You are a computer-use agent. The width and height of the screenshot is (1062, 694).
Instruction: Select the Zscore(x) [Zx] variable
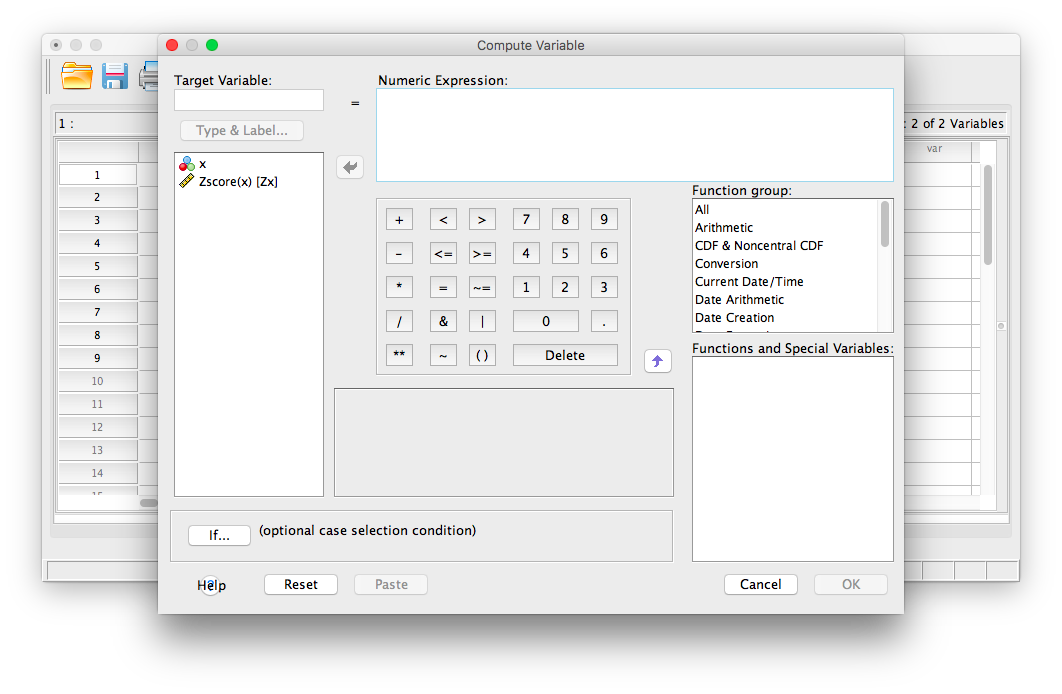(238, 182)
